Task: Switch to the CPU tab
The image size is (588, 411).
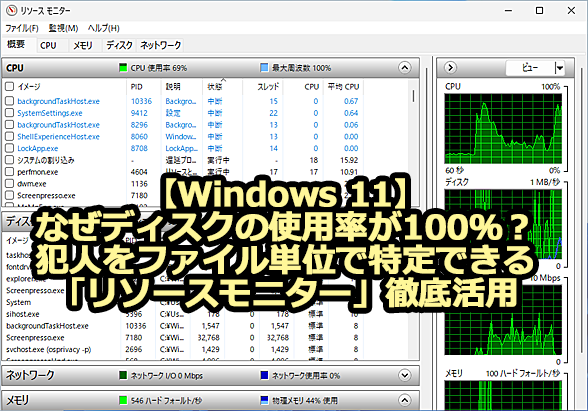Action: tap(48, 45)
